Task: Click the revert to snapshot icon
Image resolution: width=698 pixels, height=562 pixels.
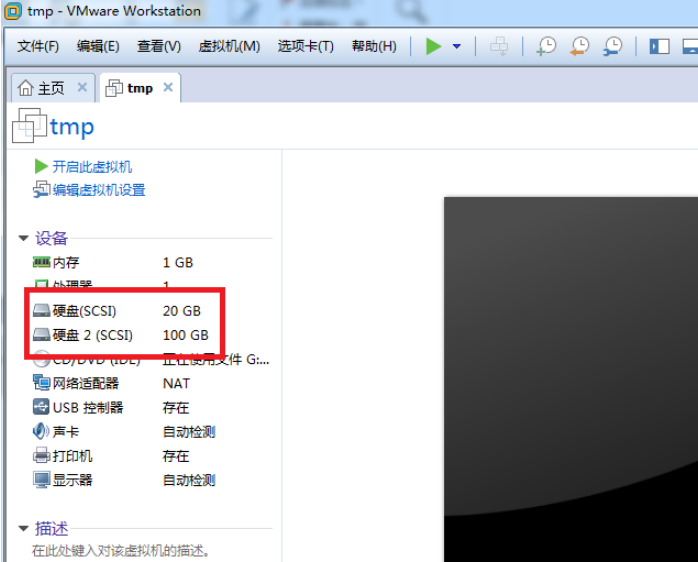Action: click(x=579, y=46)
